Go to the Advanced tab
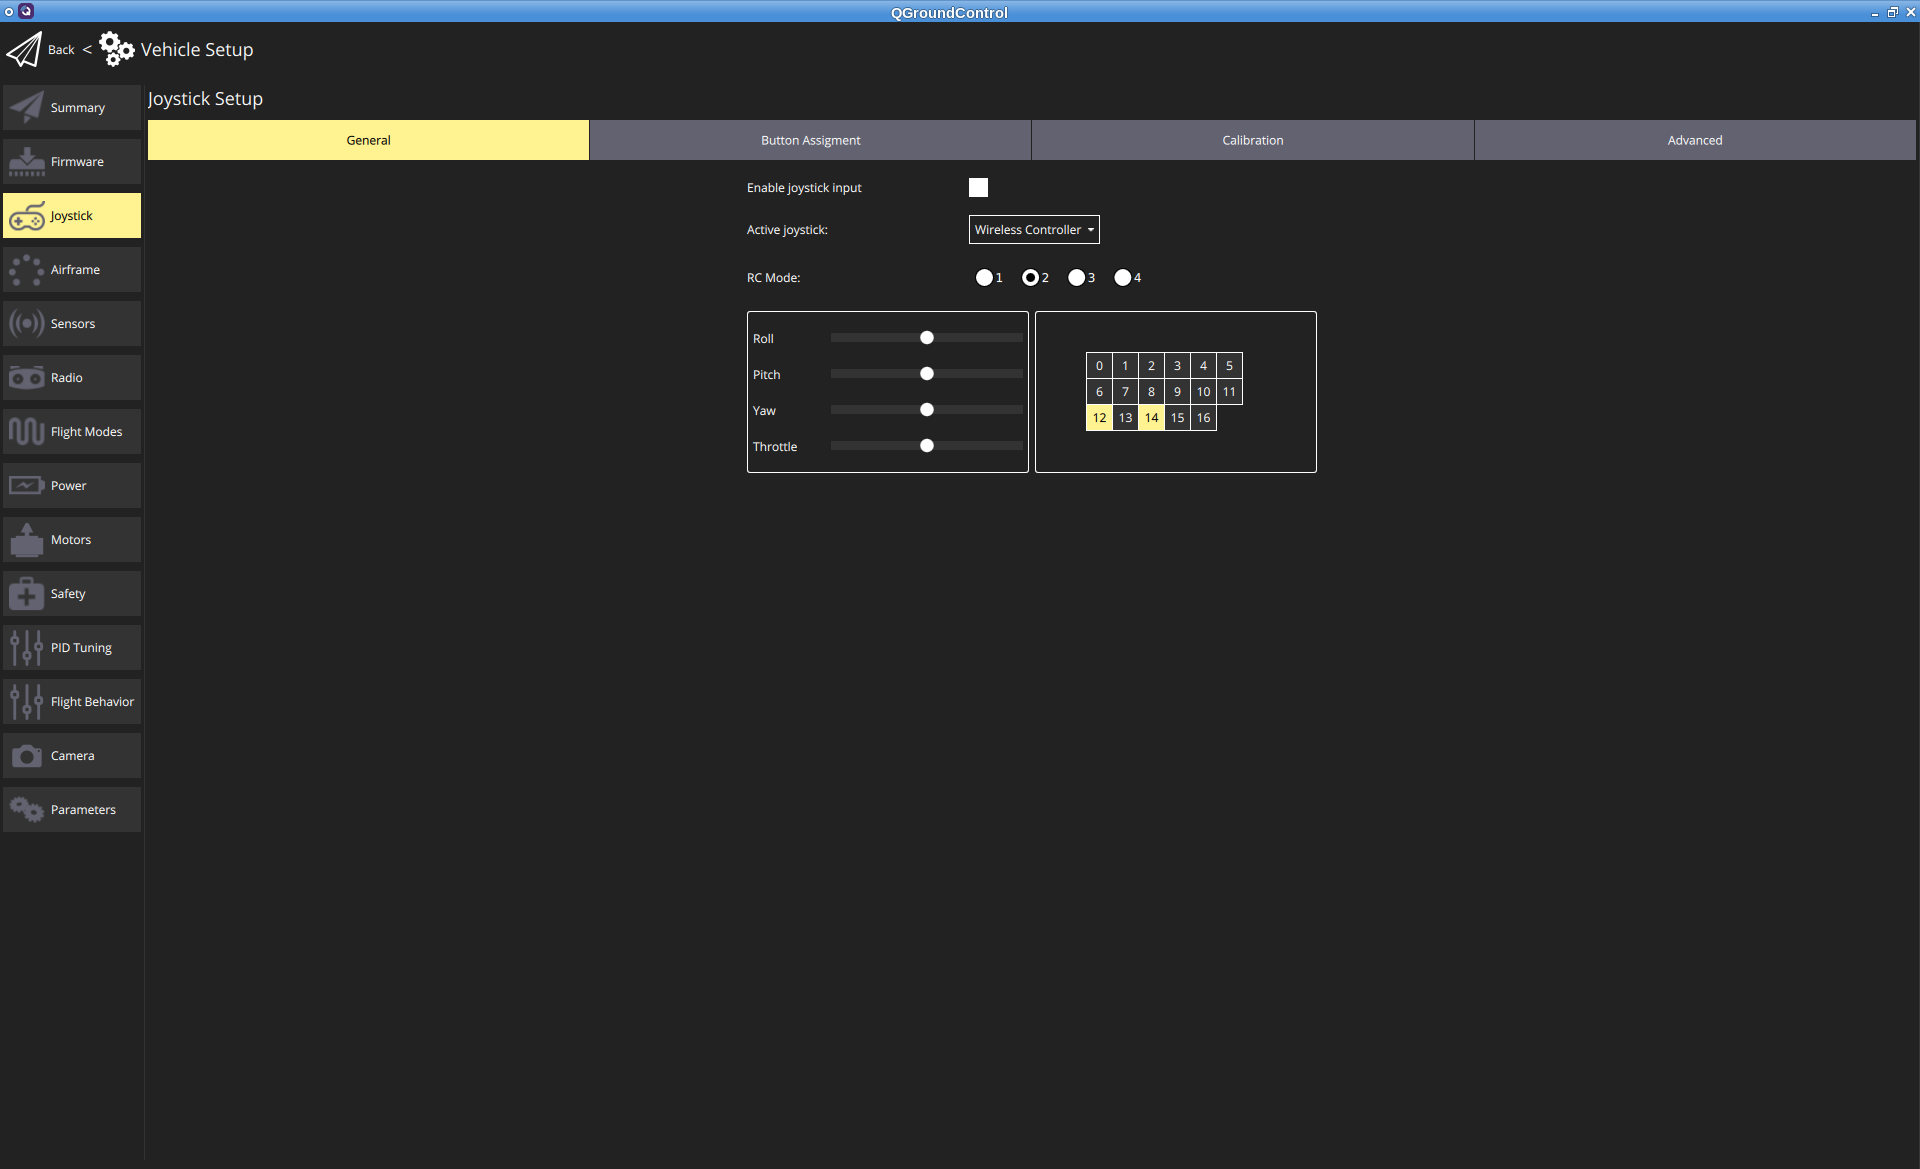Viewport: 1920px width, 1169px height. [1694, 140]
